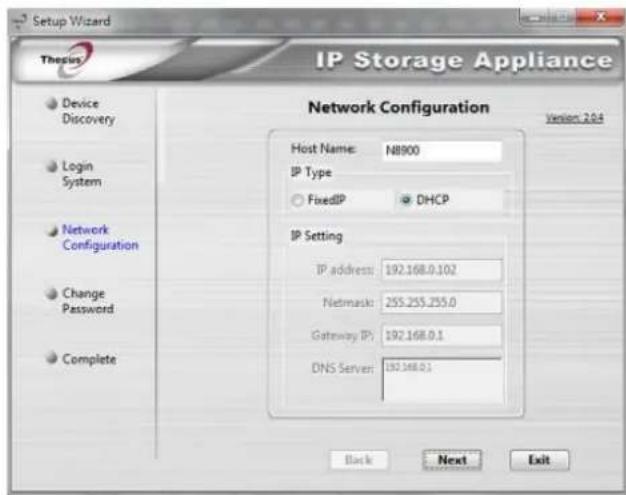The image size is (626, 495).
Task: Go to the Device Discovery step
Action: pos(88,111)
